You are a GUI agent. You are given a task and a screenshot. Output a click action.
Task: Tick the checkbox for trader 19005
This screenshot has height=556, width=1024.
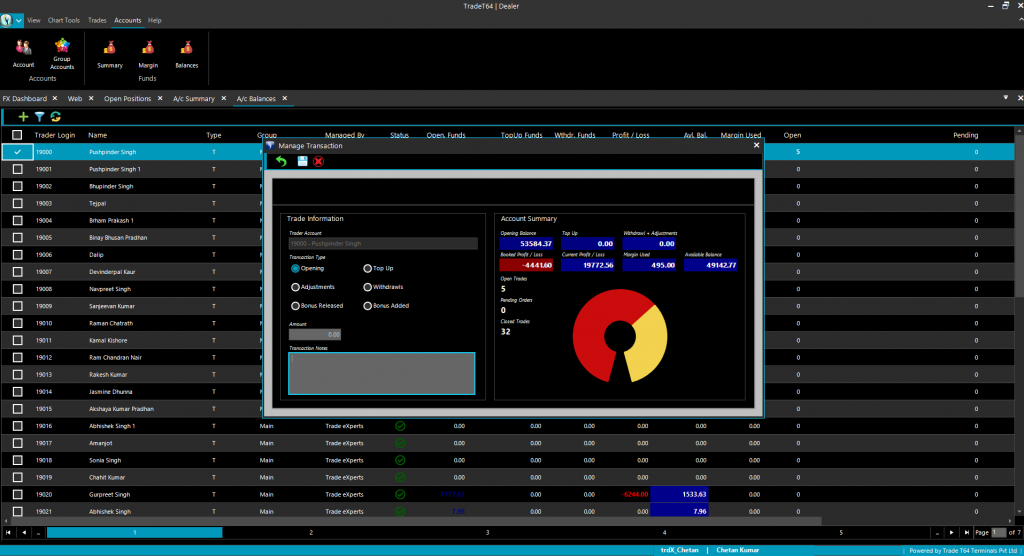point(17,238)
